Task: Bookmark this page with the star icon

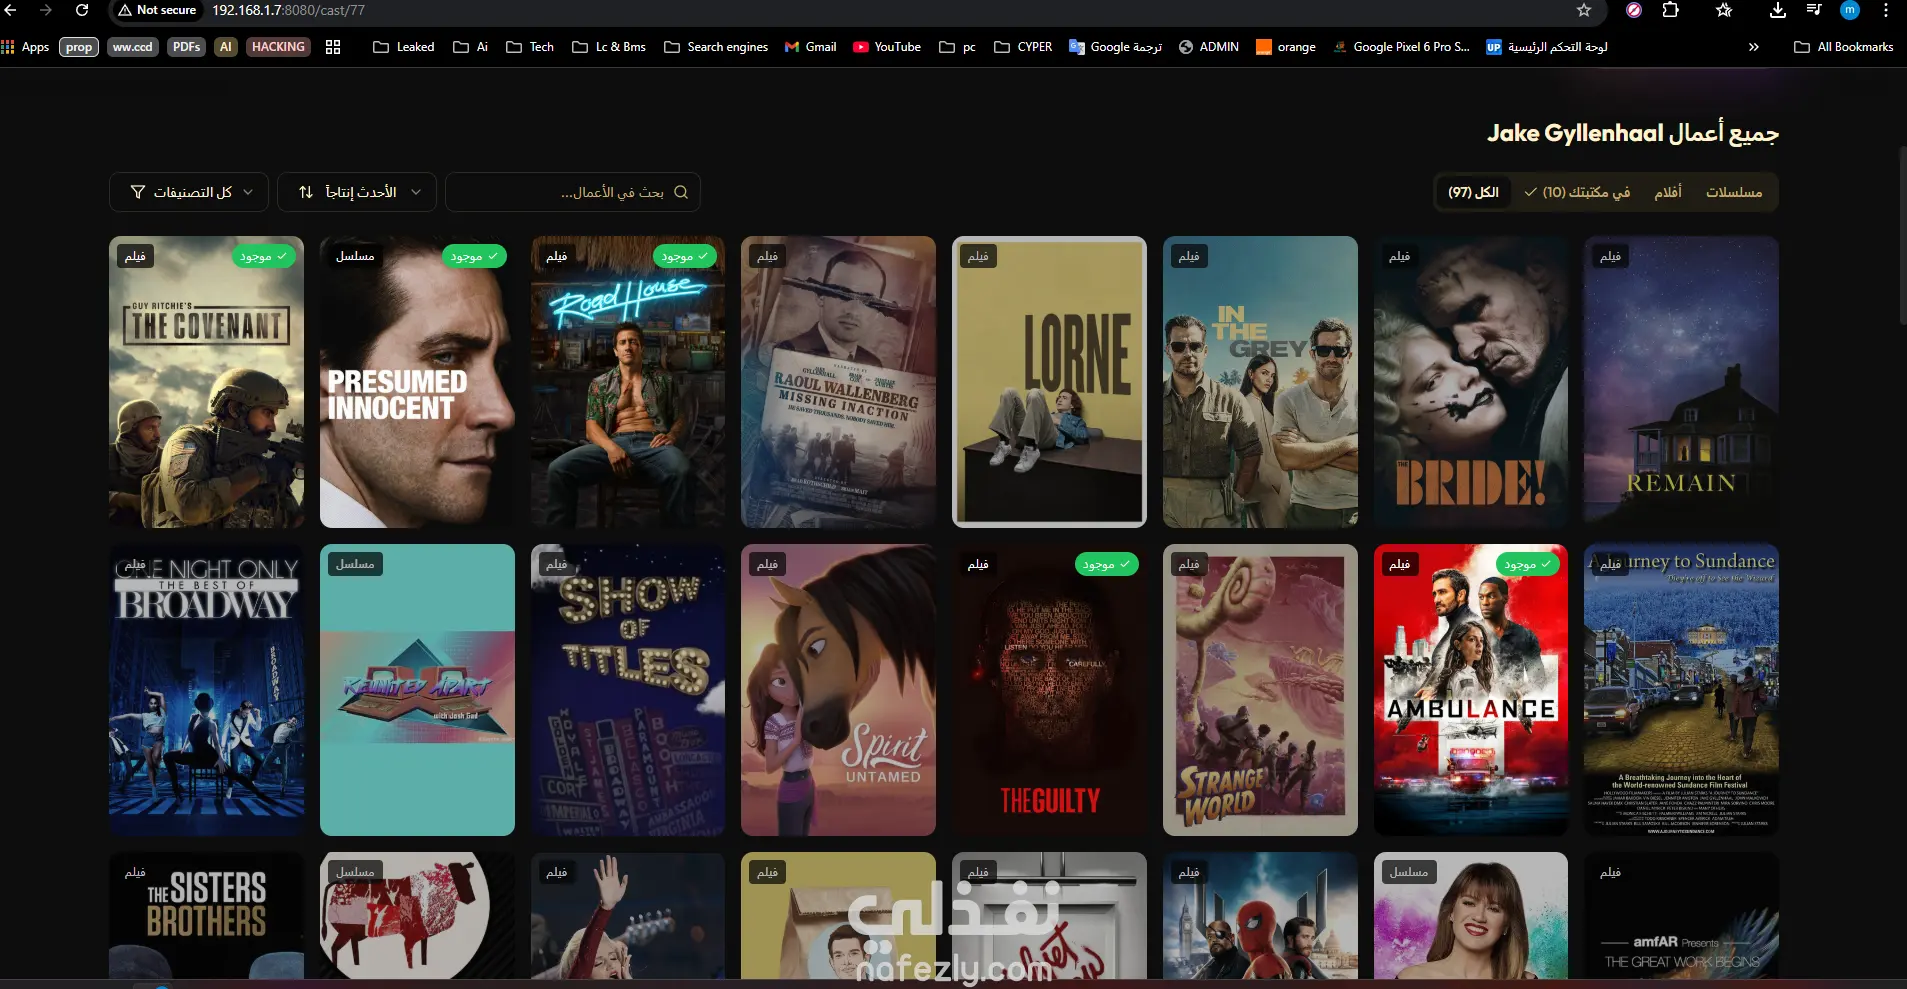Action: click(x=1584, y=10)
